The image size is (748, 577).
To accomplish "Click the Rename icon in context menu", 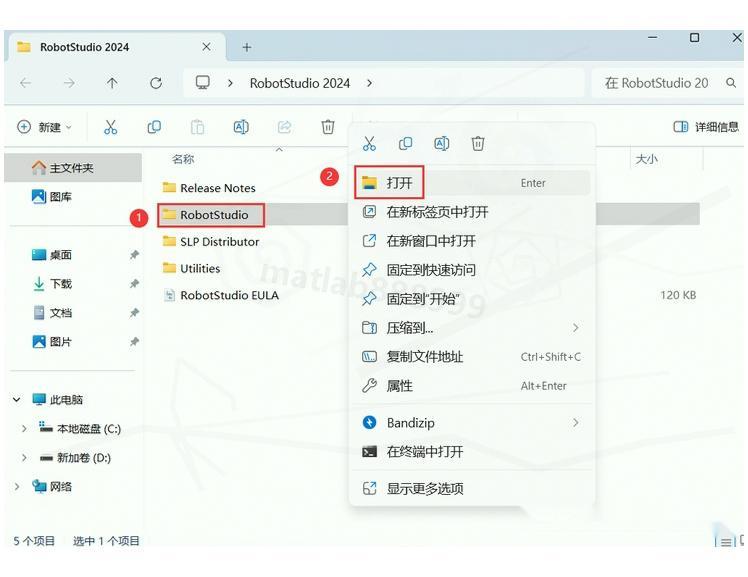I will [x=442, y=144].
